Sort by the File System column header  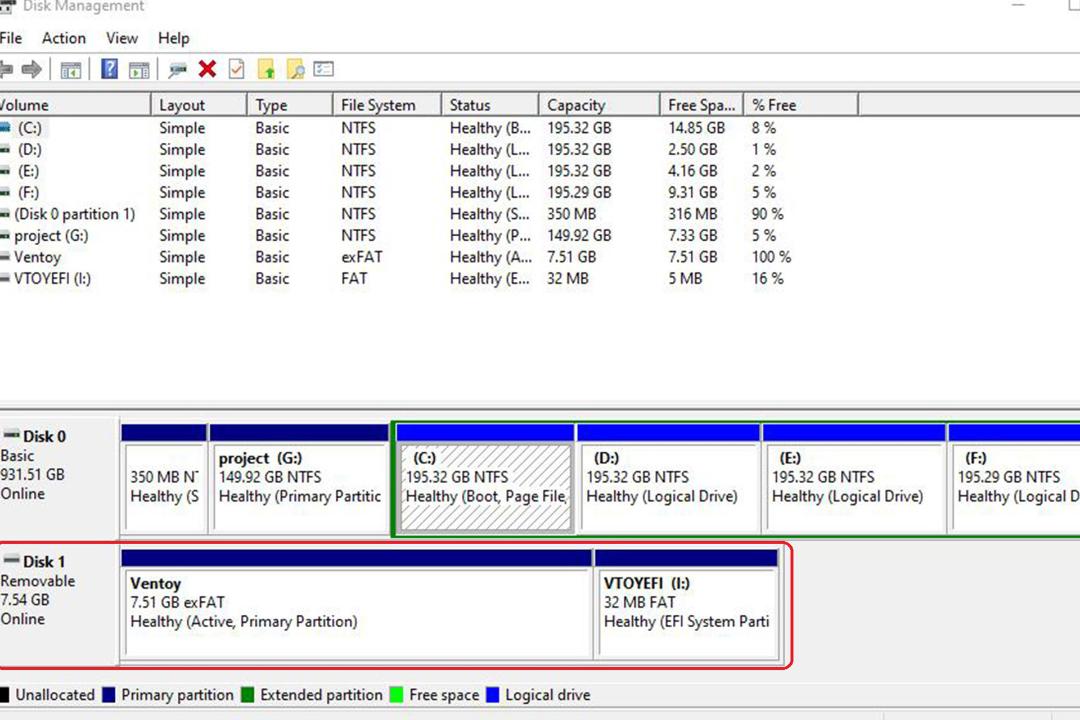387,105
